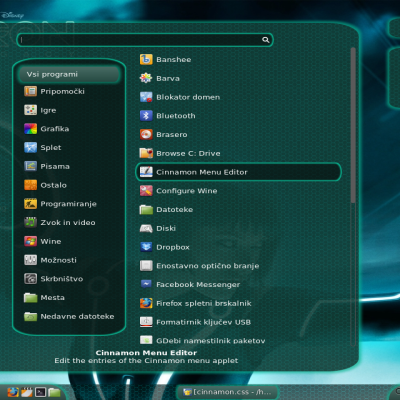Click the Dropbox app label

[173, 247]
